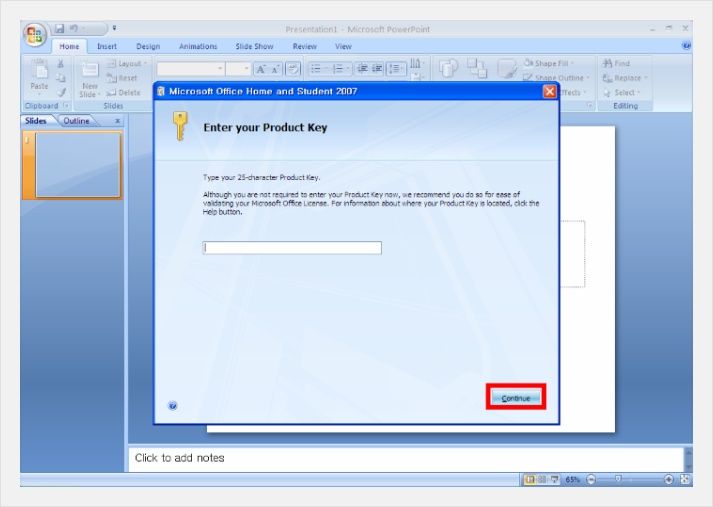Switch to the Home ribbon tab
This screenshot has width=713, height=507.
click(x=69, y=46)
